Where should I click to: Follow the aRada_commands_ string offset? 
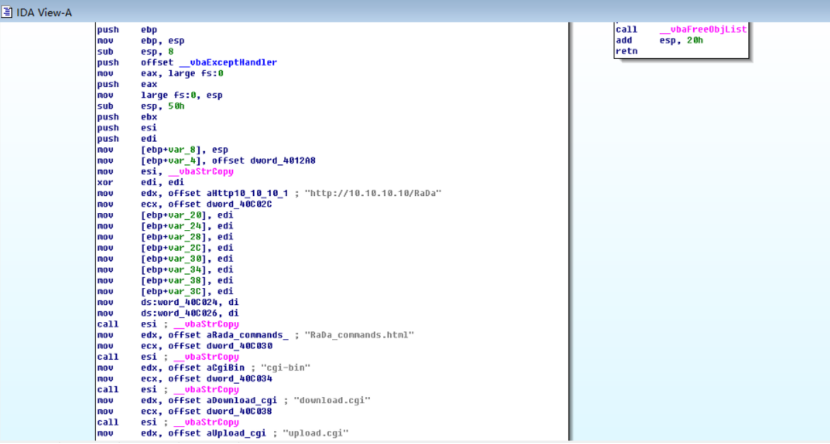247,335
